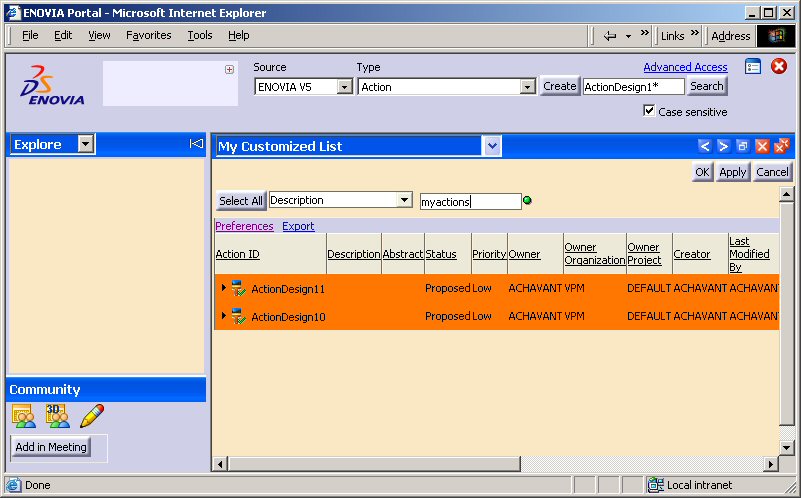Viewport: 801px width, 498px height.
Task: Sort by the Owner Organization column header
Action: click(x=595, y=254)
